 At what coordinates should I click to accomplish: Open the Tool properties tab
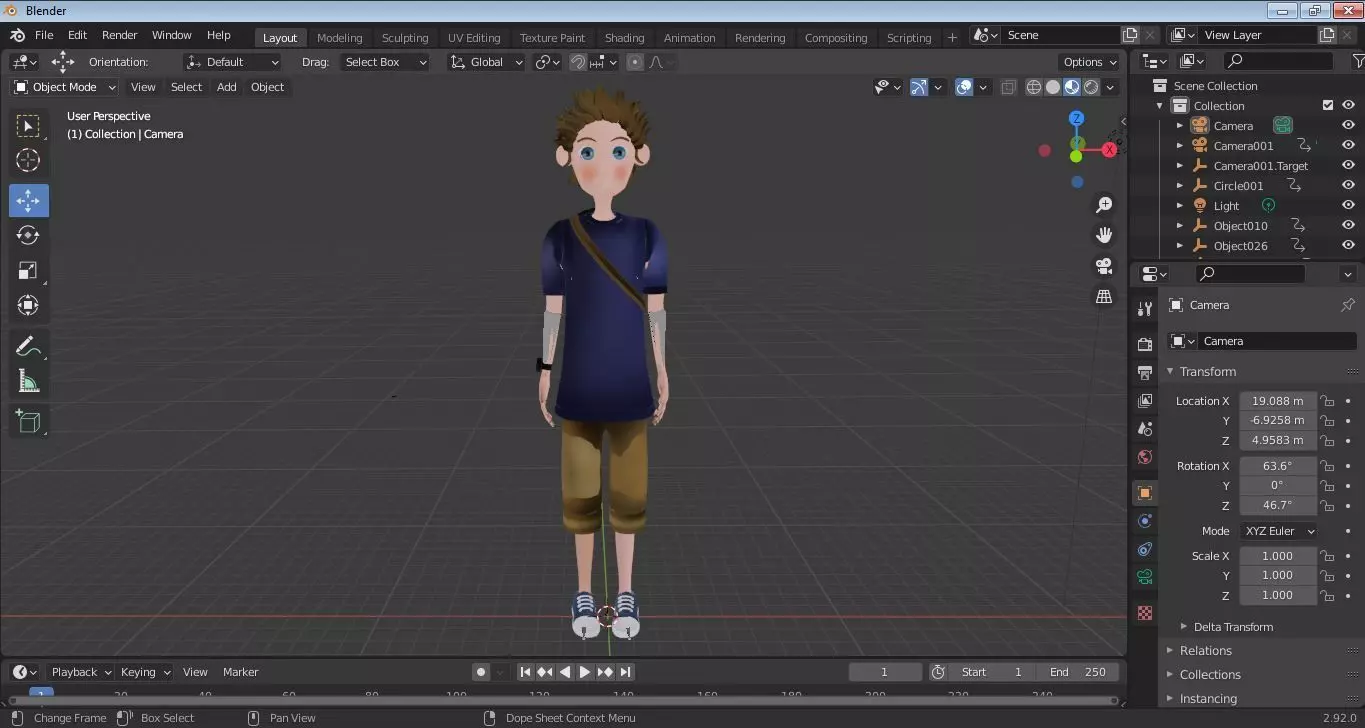click(x=1145, y=309)
